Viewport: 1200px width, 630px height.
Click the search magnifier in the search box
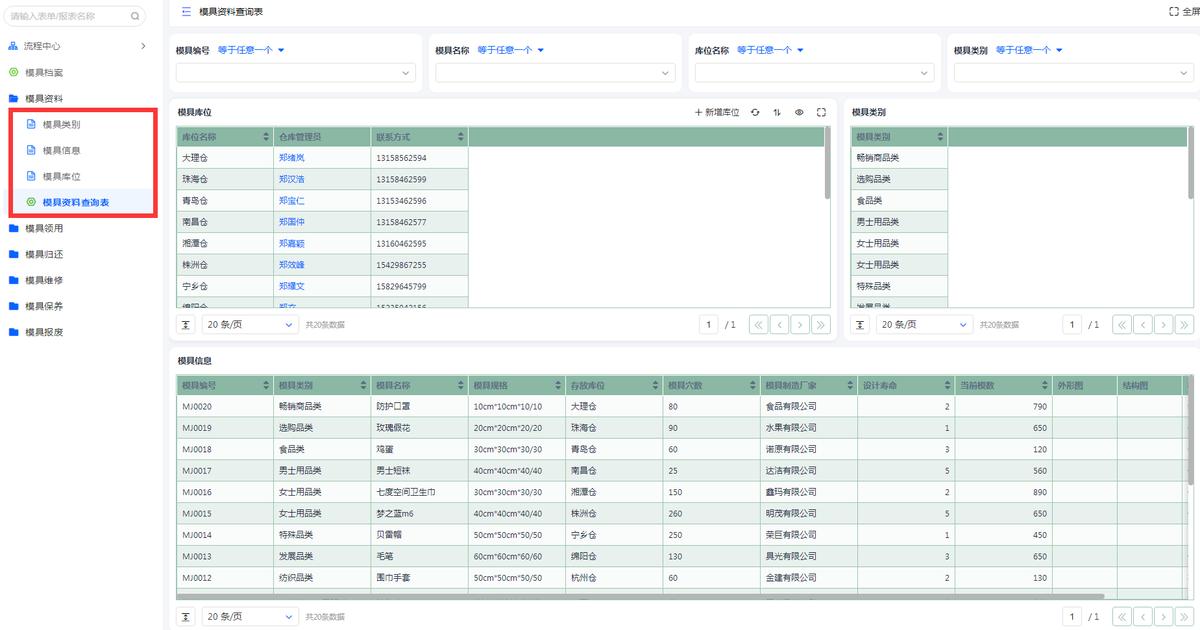(x=134, y=16)
